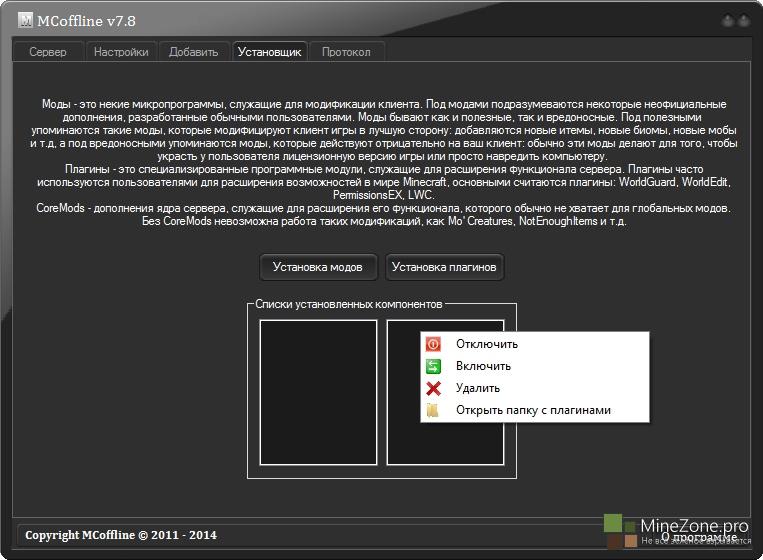Click inside the left installed mods list
The image size is (763, 560).
[x=318, y=392]
